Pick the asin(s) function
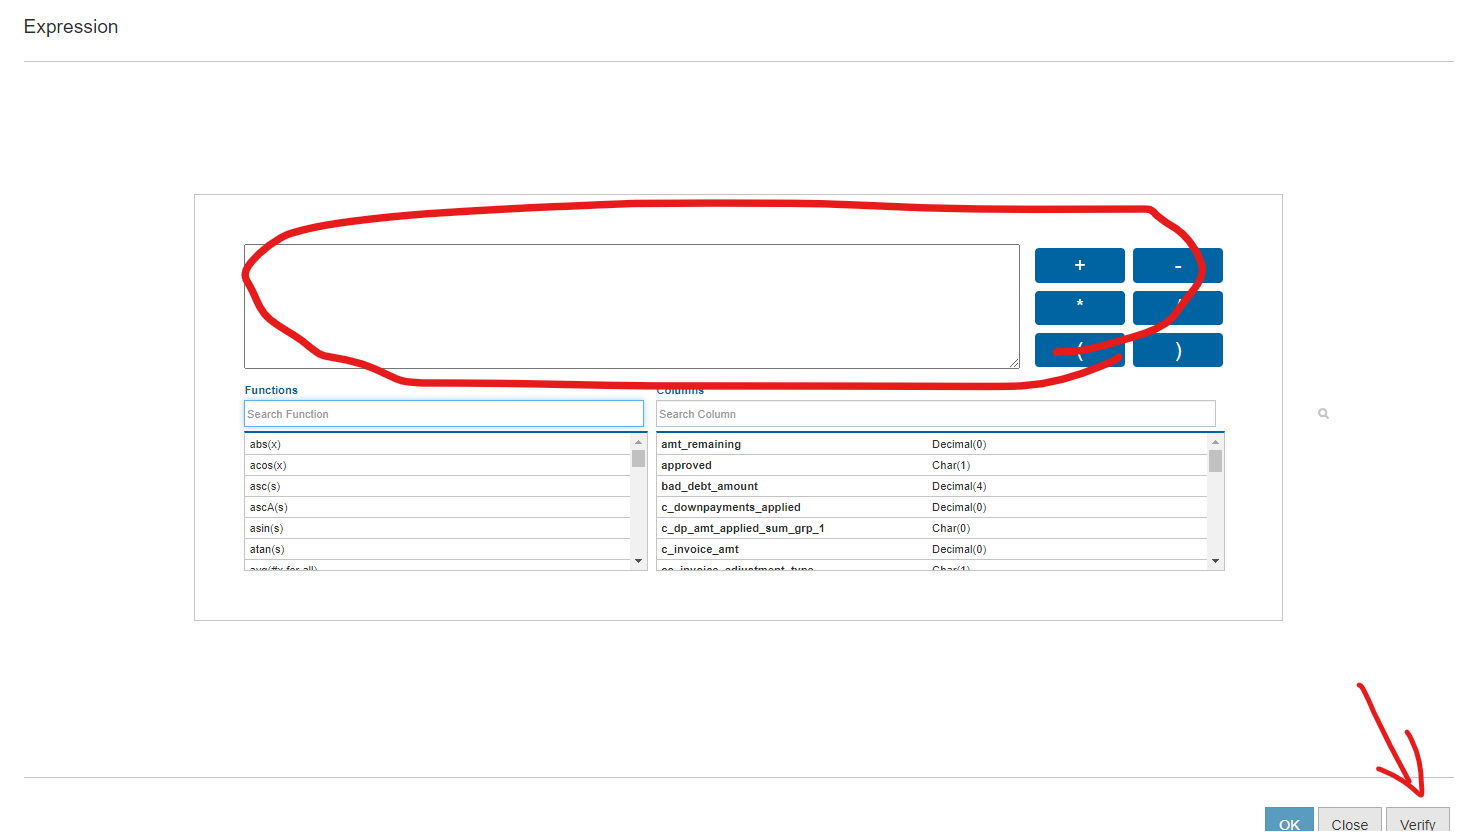 coord(267,528)
